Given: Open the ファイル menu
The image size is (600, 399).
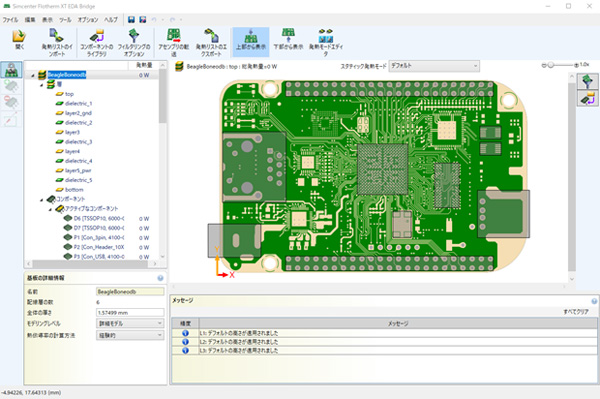Looking at the screenshot, I should [10, 20].
